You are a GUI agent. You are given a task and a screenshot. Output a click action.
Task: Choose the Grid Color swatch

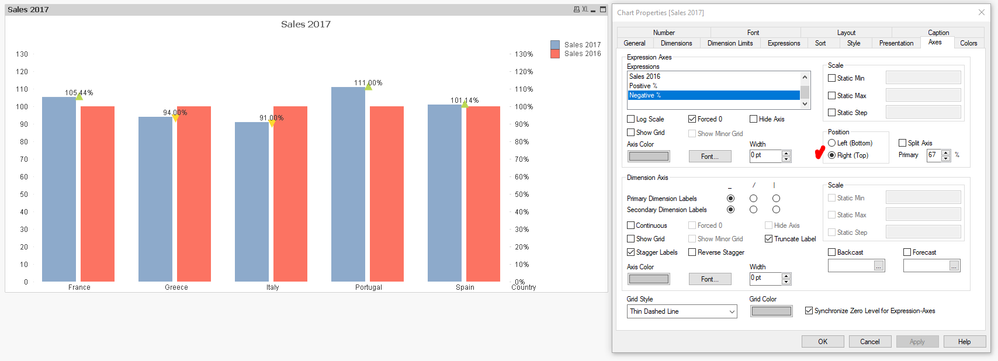pos(771,311)
